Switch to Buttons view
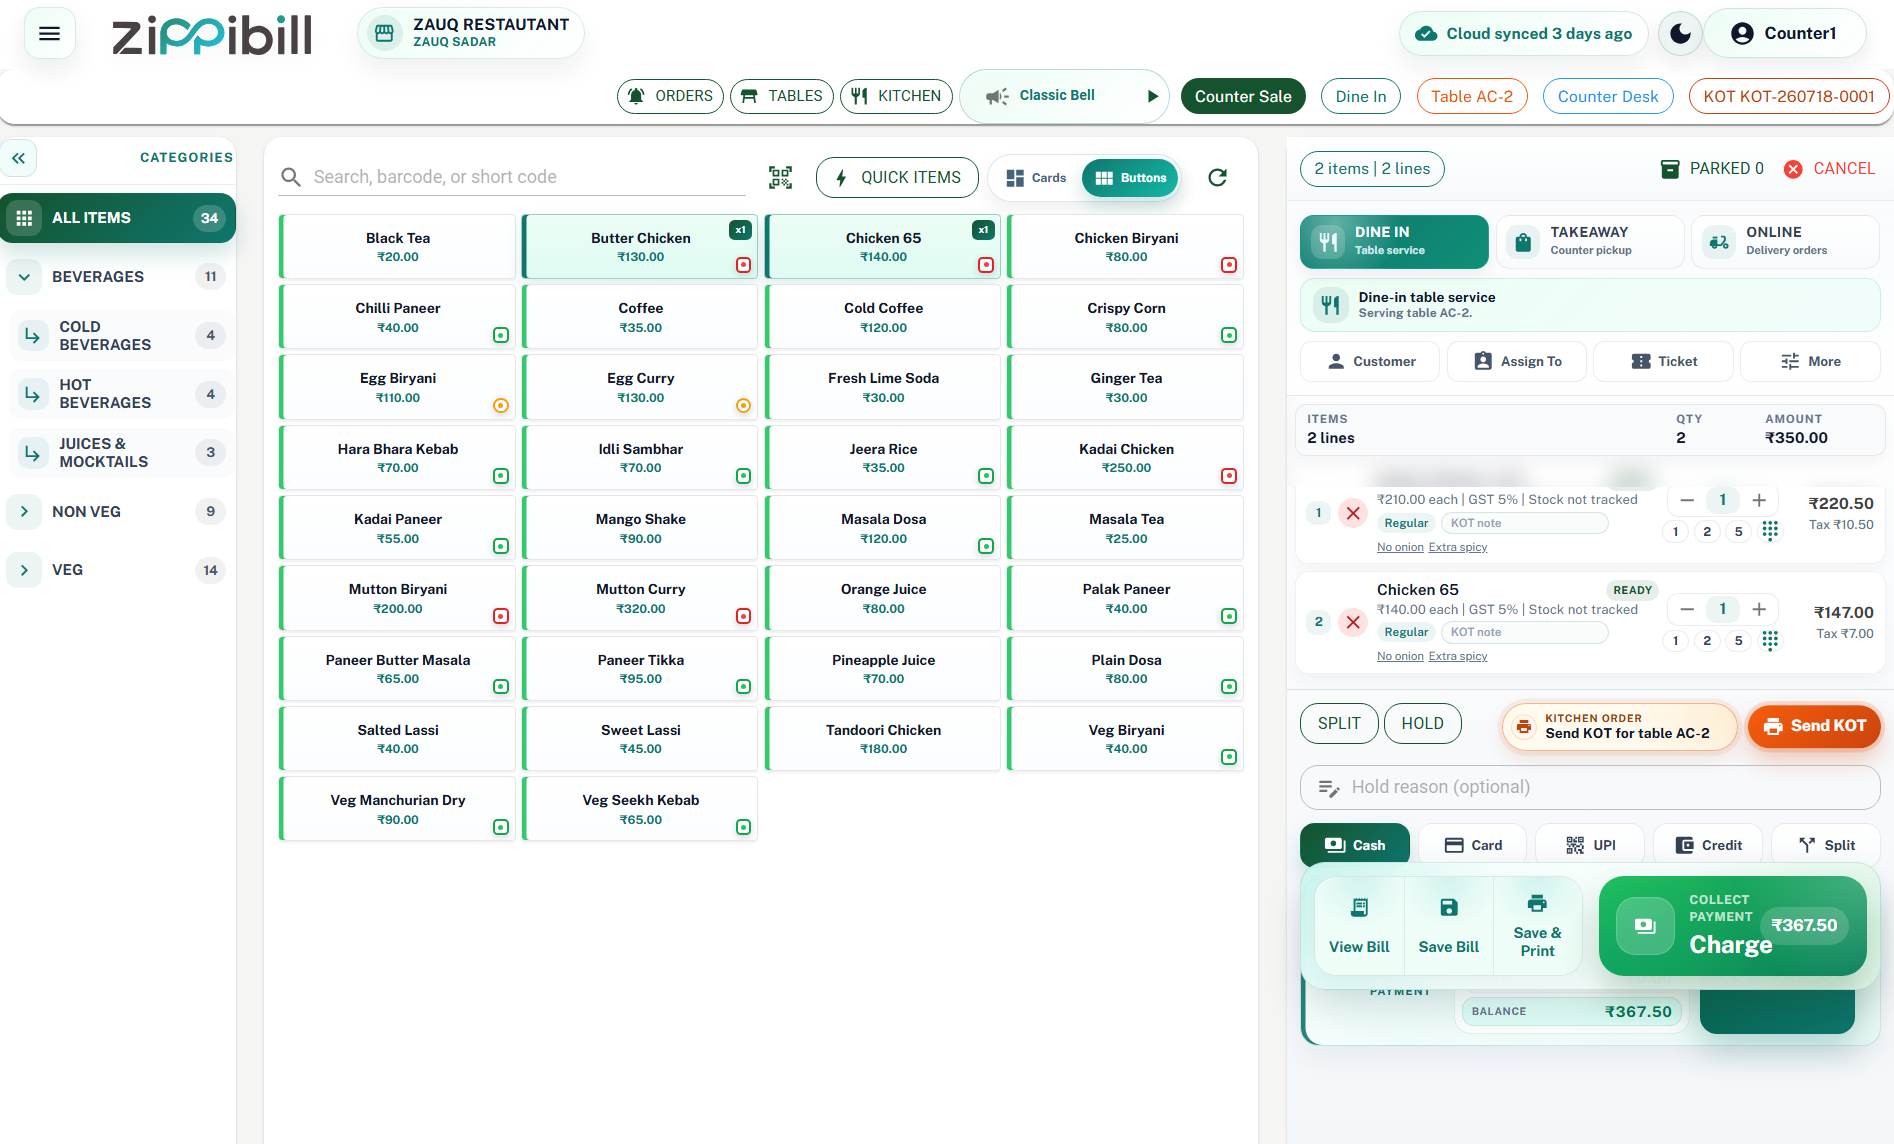 pyautogui.click(x=1131, y=178)
